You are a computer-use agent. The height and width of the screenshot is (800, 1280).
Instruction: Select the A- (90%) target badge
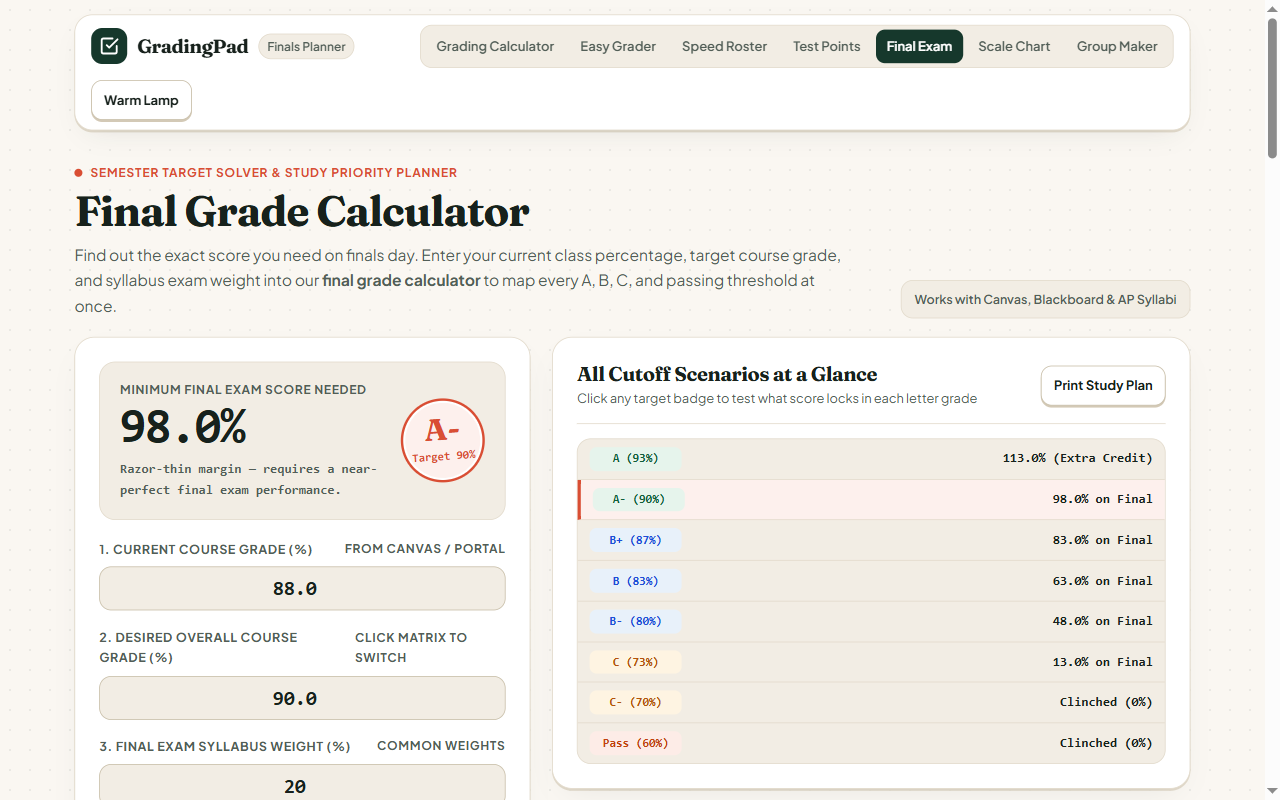[638, 499]
